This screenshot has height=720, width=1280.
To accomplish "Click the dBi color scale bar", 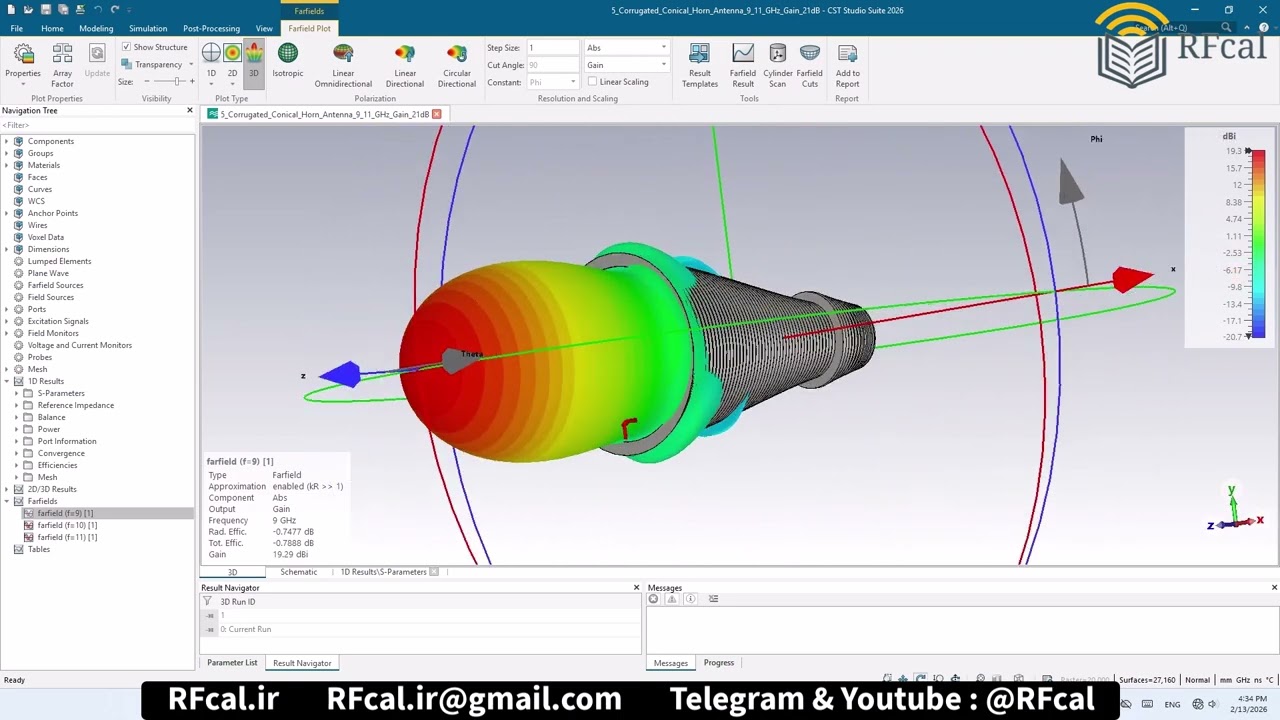I will 1257,244.
